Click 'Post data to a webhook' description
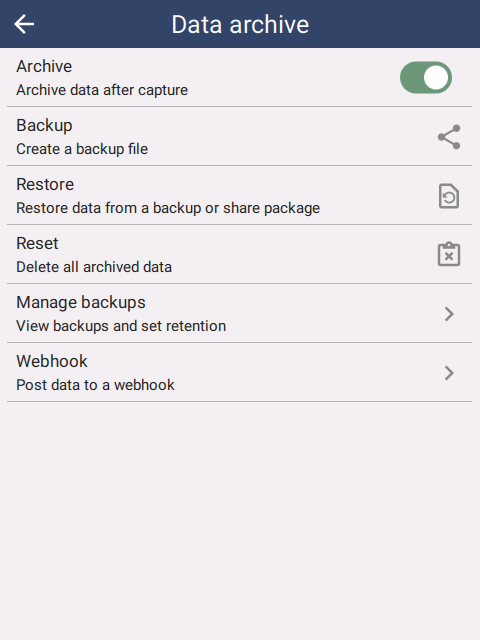The image size is (480, 640). tap(96, 385)
